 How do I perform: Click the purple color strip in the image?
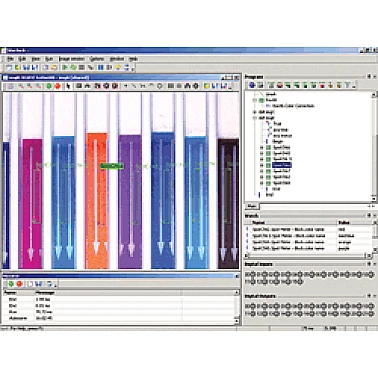pyautogui.click(x=130, y=202)
